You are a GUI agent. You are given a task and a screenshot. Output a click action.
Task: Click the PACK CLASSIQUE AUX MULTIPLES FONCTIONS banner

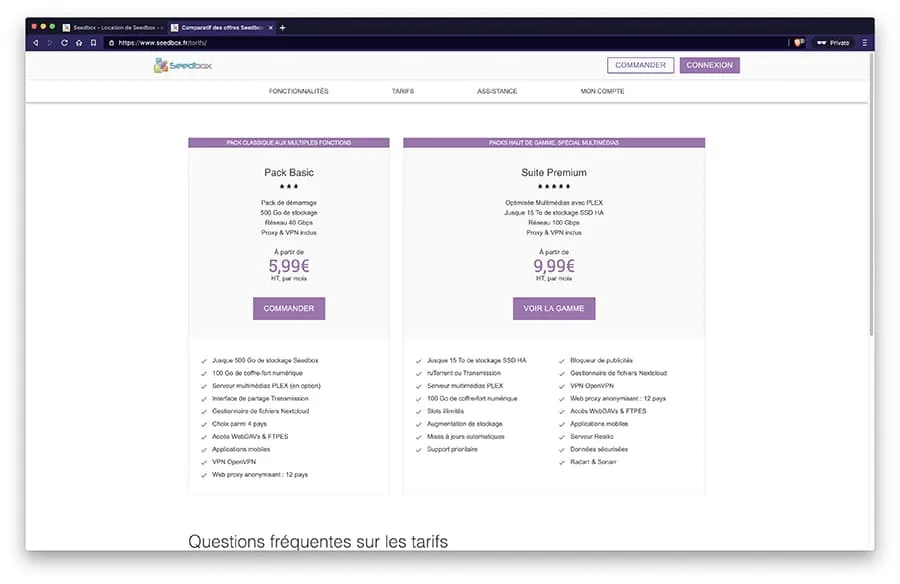pyautogui.click(x=289, y=142)
